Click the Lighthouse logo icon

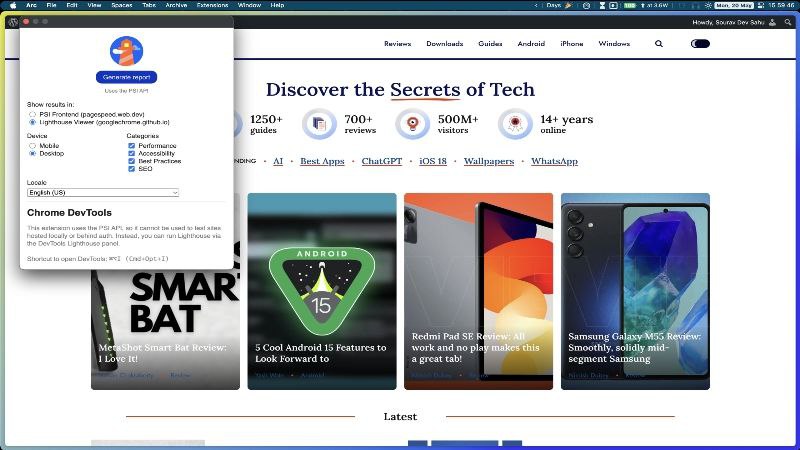click(x=126, y=51)
